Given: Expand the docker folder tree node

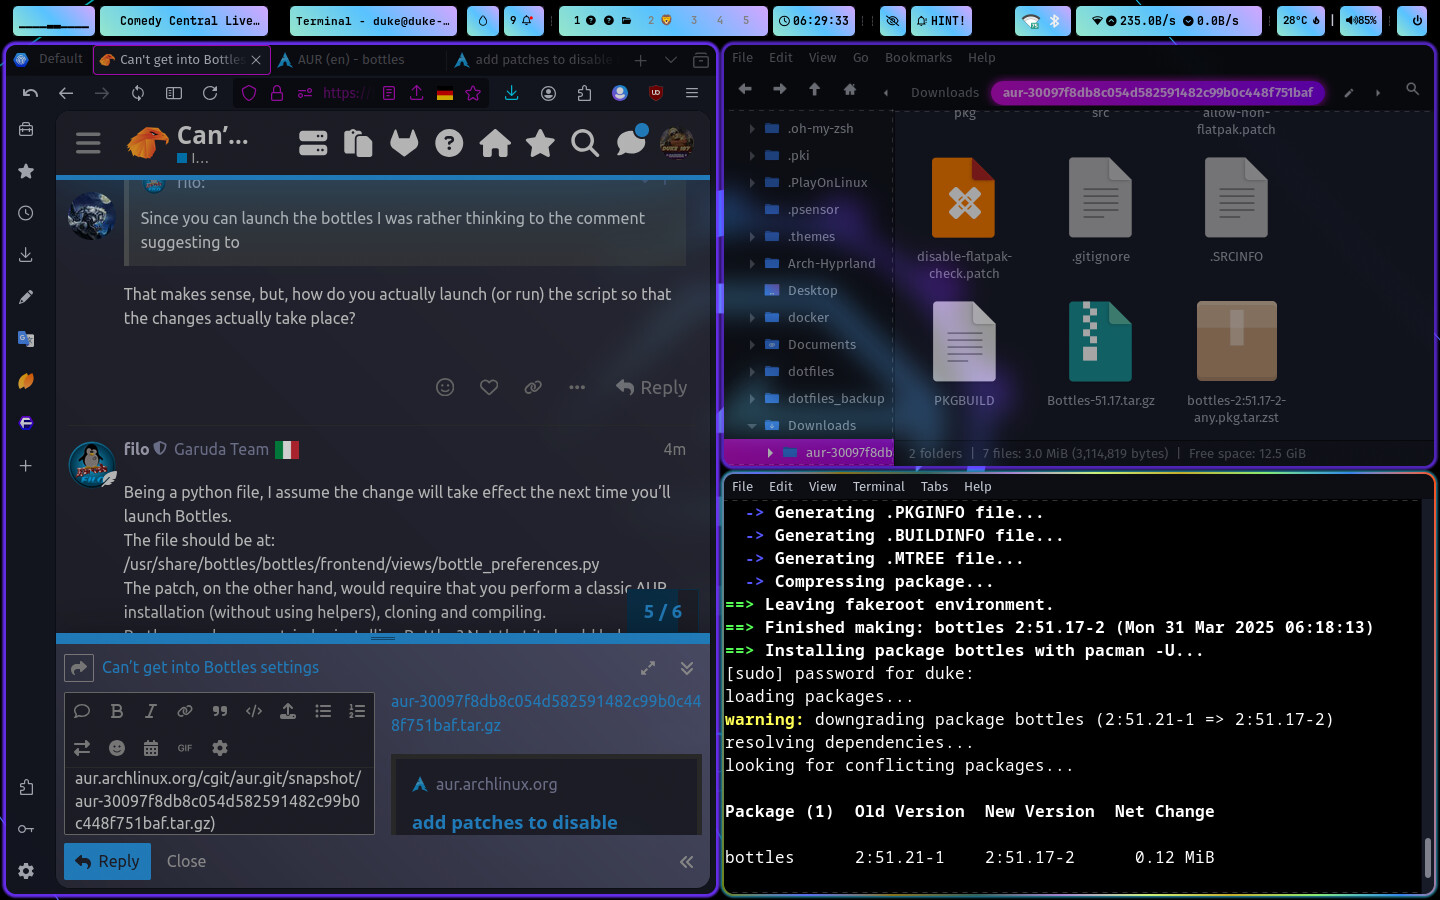Looking at the screenshot, I should tap(752, 317).
